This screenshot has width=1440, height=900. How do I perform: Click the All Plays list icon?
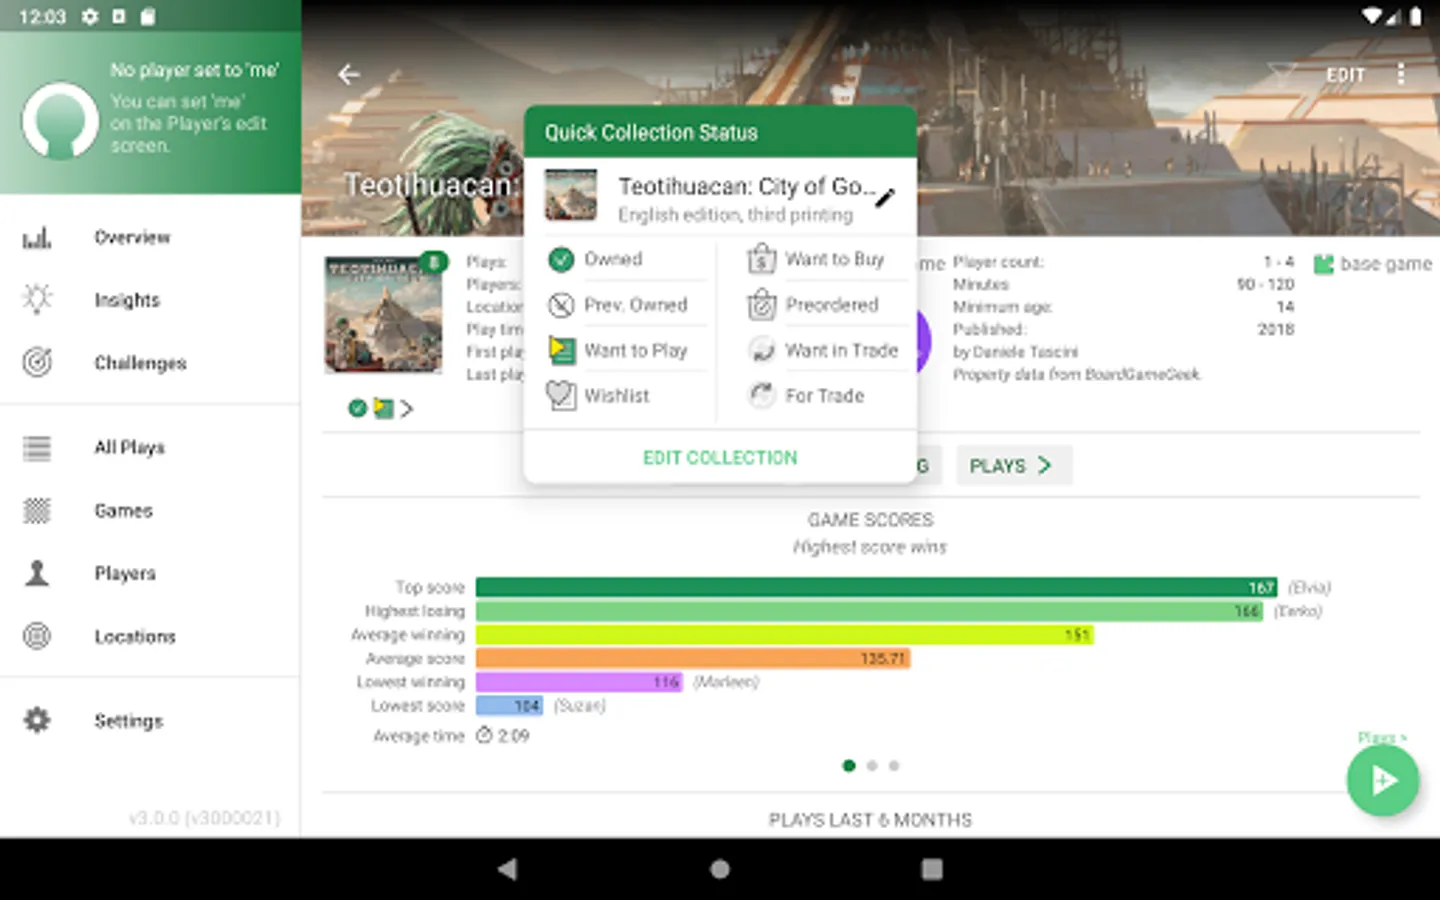(37, 448)
